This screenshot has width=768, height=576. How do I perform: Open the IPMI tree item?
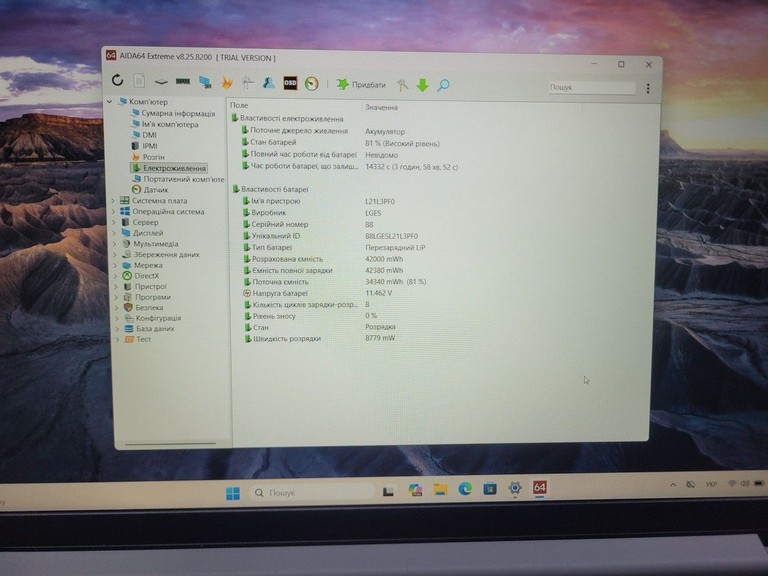(144, 146)
